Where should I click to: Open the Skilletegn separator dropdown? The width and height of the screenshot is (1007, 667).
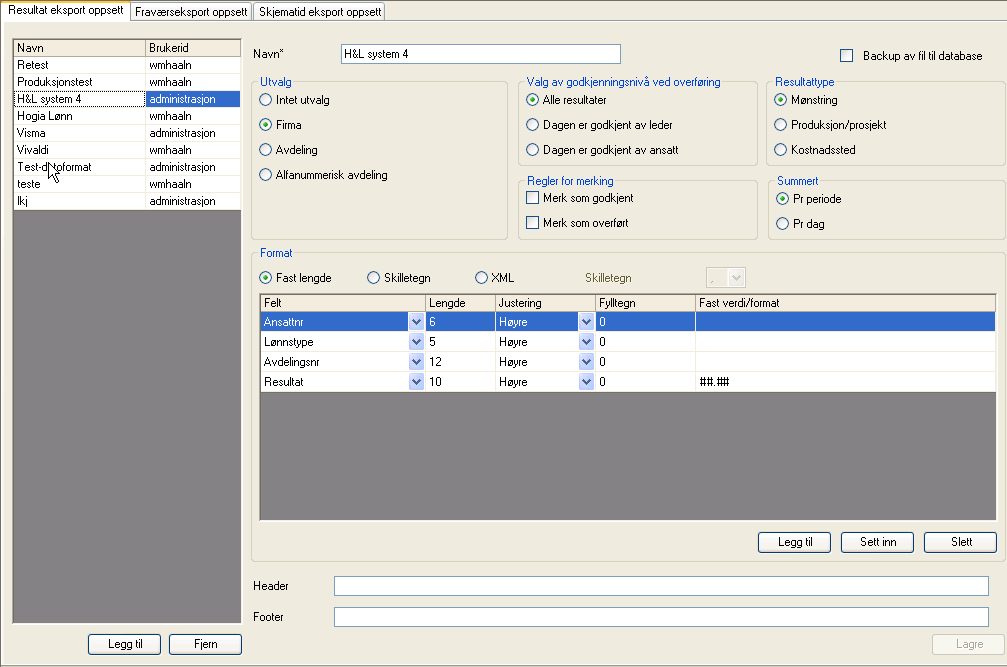pyautogui.click(x=737, y=278)
